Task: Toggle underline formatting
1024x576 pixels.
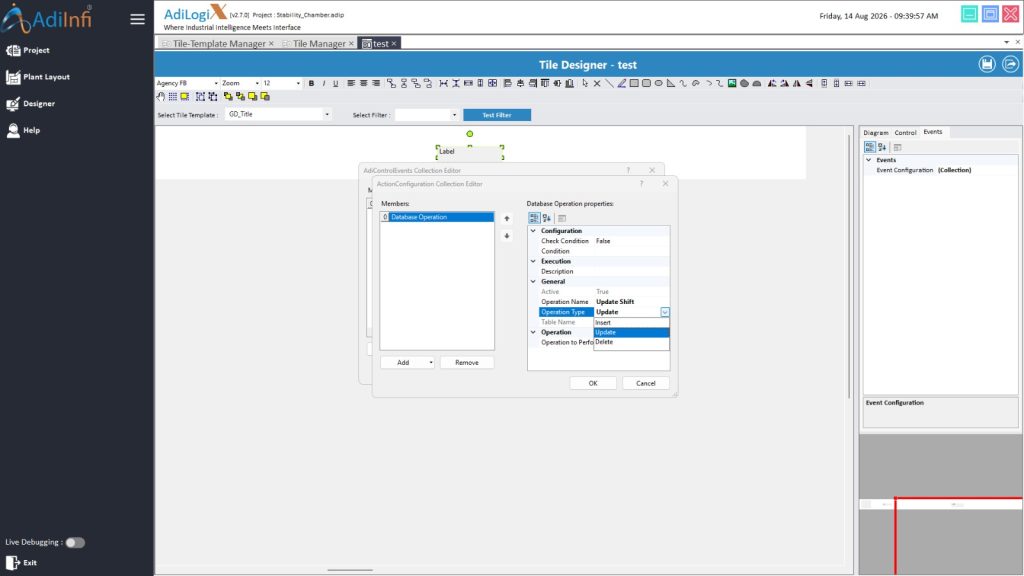Action: pos(336,84)
